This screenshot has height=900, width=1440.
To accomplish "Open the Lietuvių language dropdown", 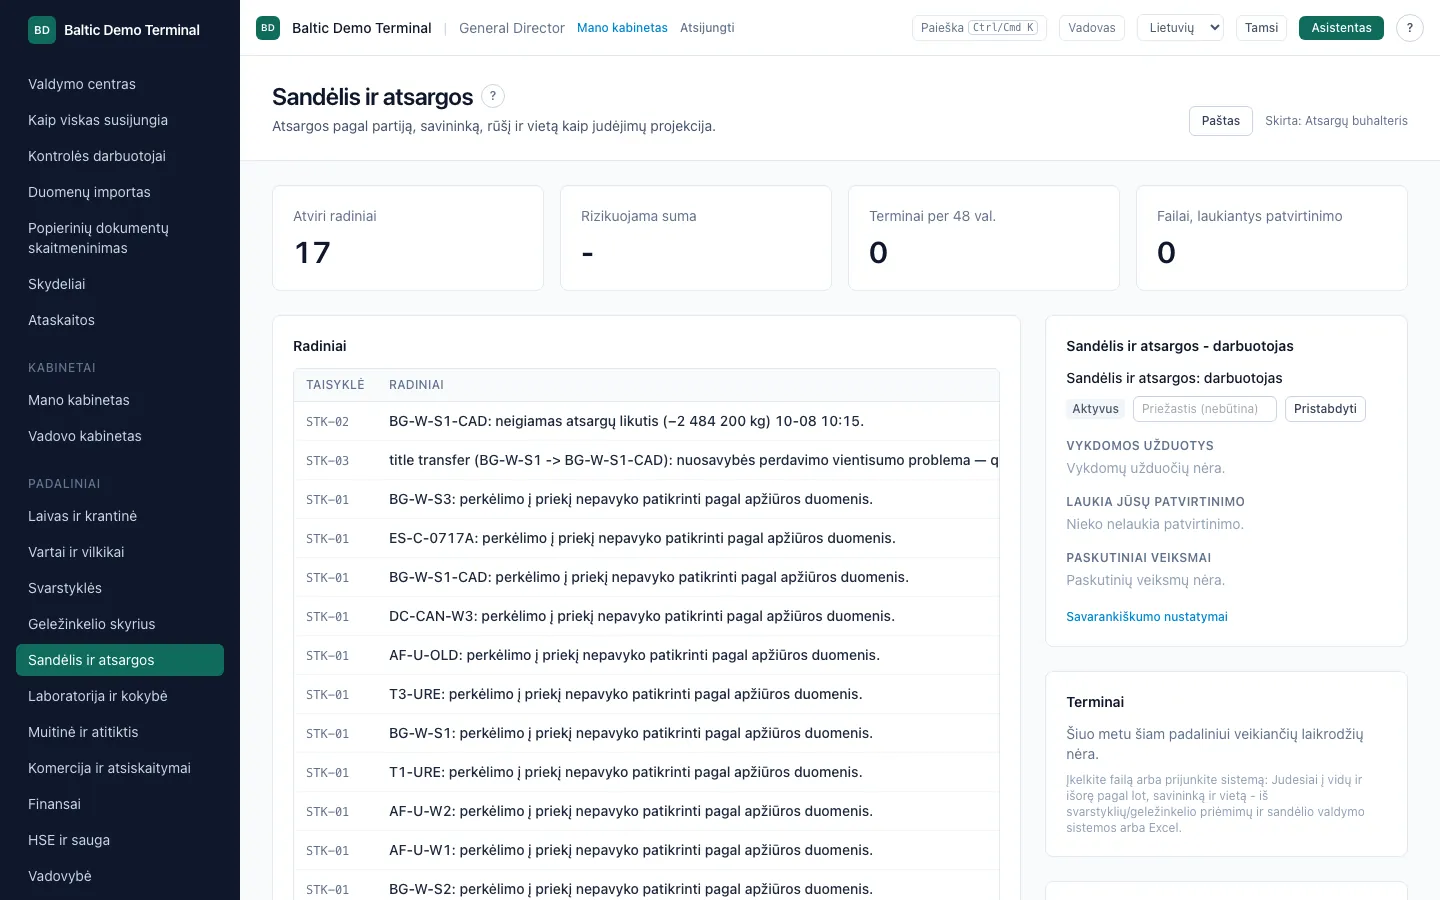I will (1181, 28).
